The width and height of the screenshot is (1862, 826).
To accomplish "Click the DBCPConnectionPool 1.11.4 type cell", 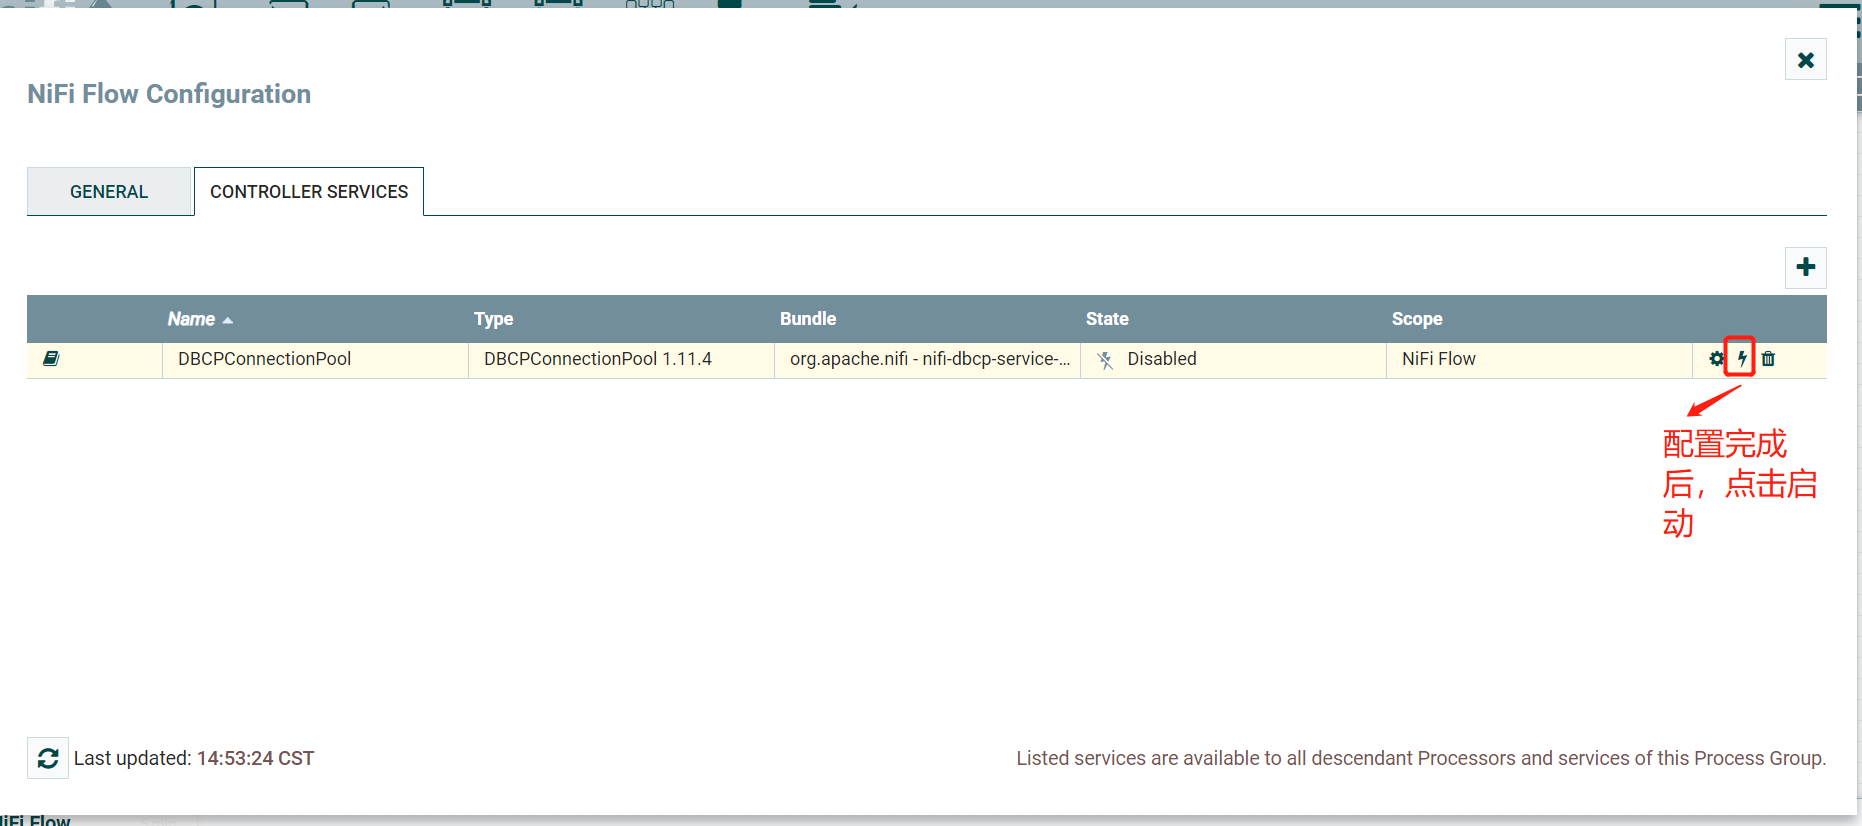I will pyautogui.click(x=621, y=359).
